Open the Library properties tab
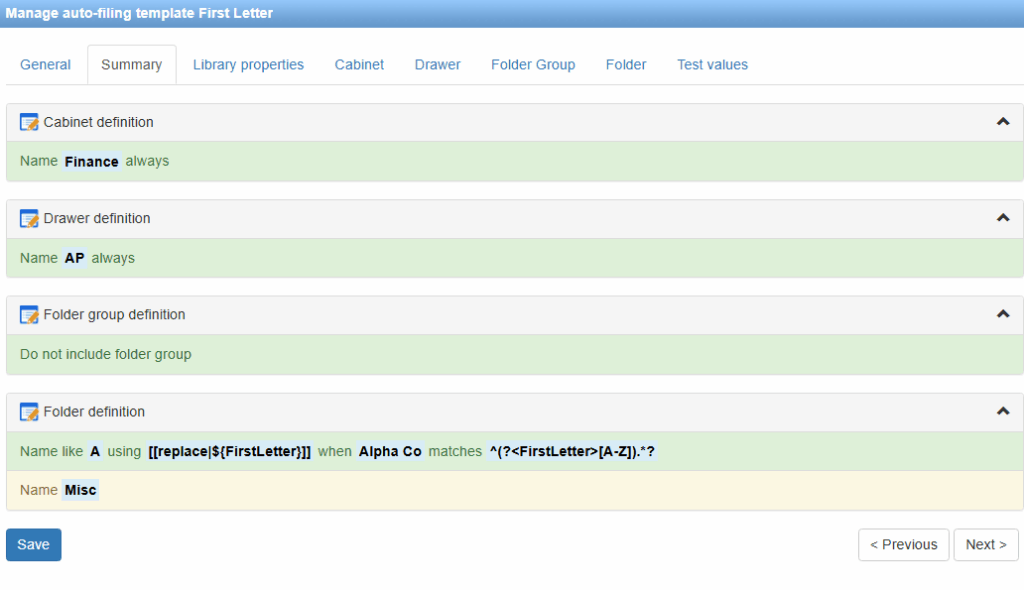The height and width of the screenshot is (590, 1024). coord(248,65)
